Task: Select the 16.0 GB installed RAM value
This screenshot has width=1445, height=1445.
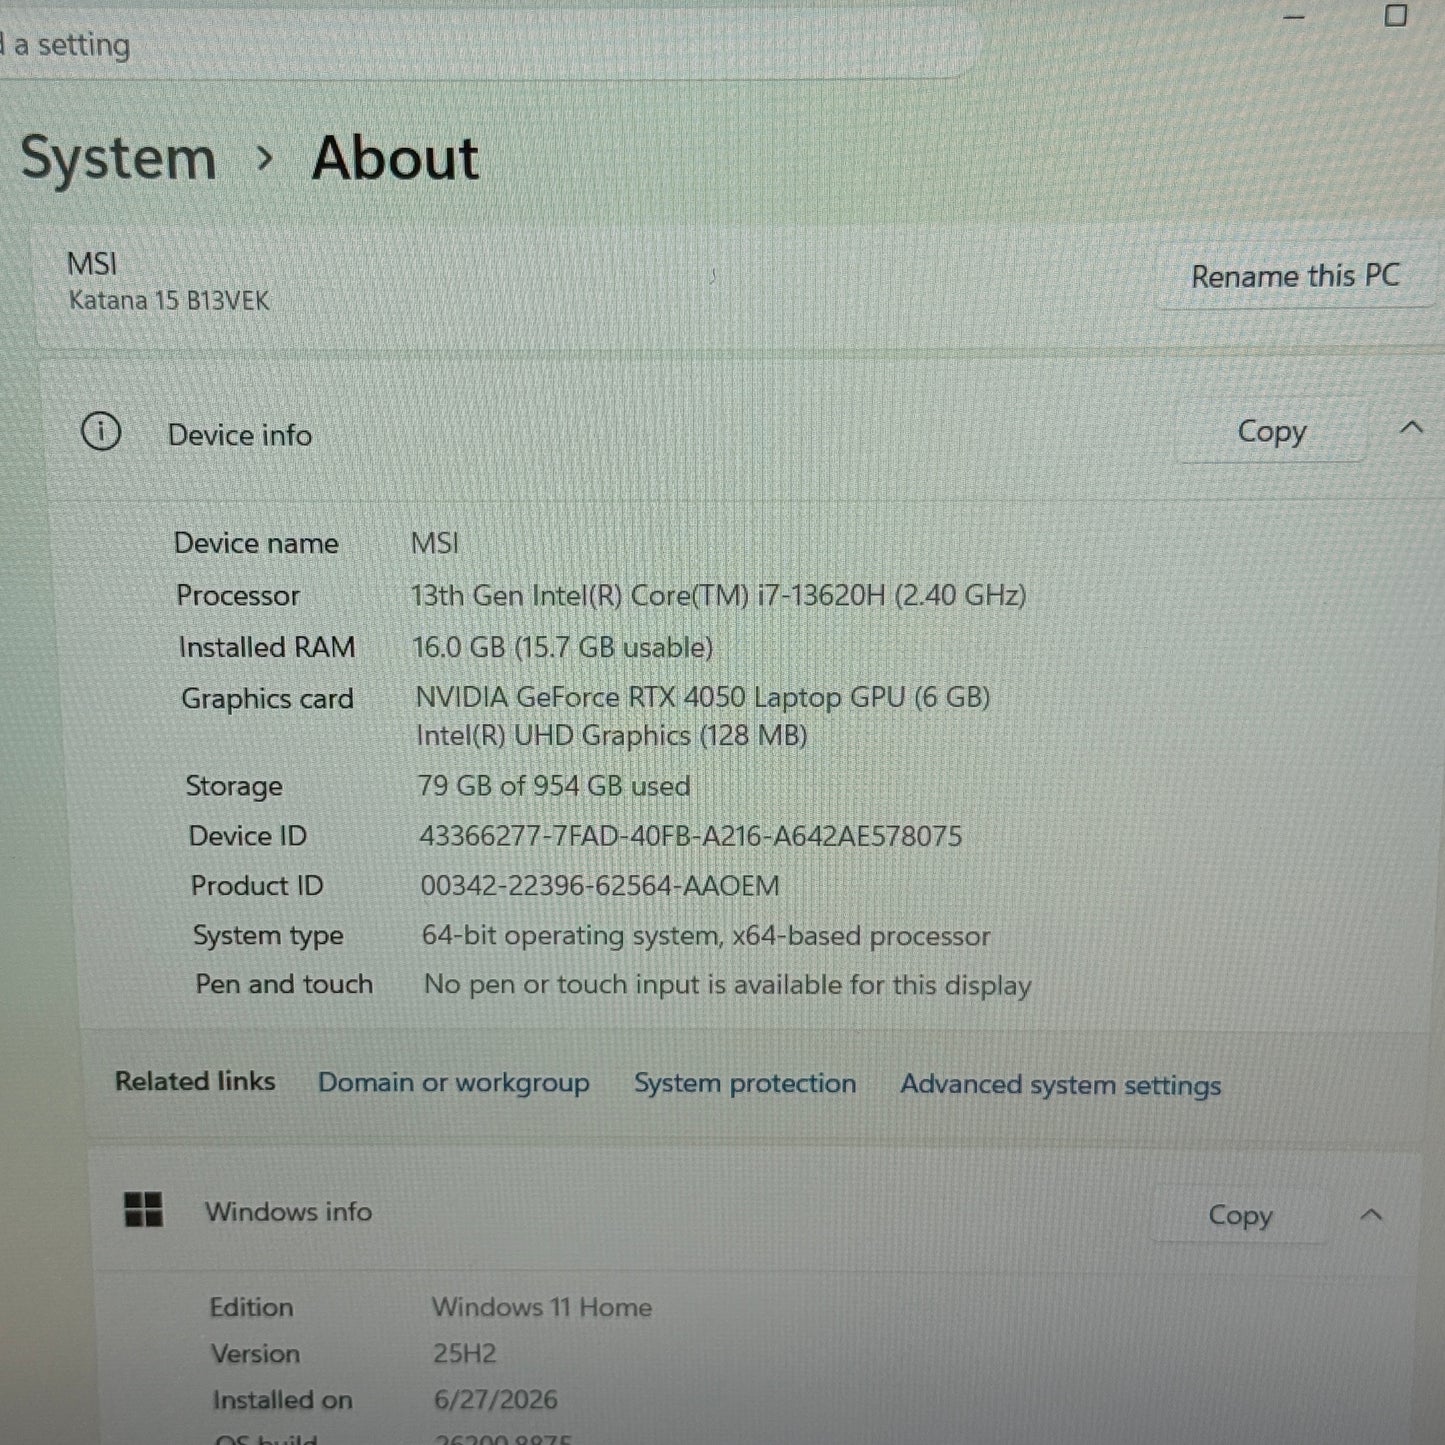Action: coord(563,648)
